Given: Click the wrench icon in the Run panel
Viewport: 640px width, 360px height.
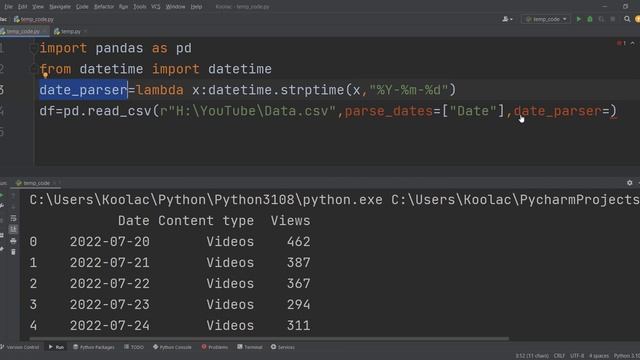Looking at the screenshot, I should coord(2,206).
